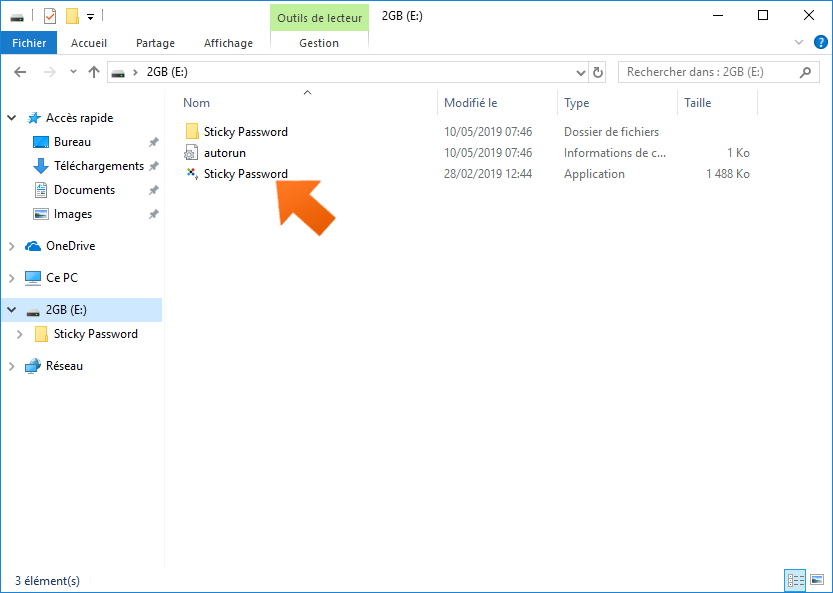The image size is (833, 593).
Task: Open the address bar history dropdown
Action: [581, 72]
